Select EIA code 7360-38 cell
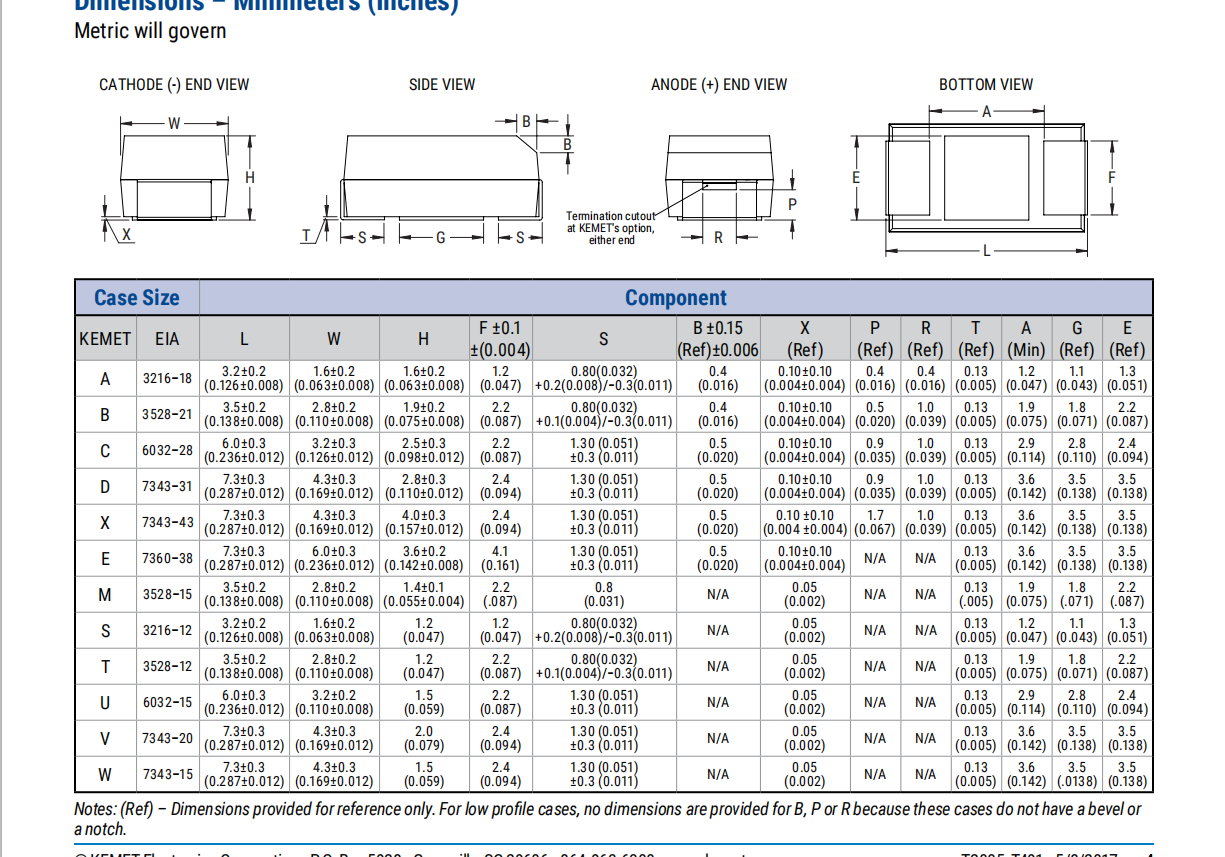This screenshot has height=857, width=1225. pos(167,559)
